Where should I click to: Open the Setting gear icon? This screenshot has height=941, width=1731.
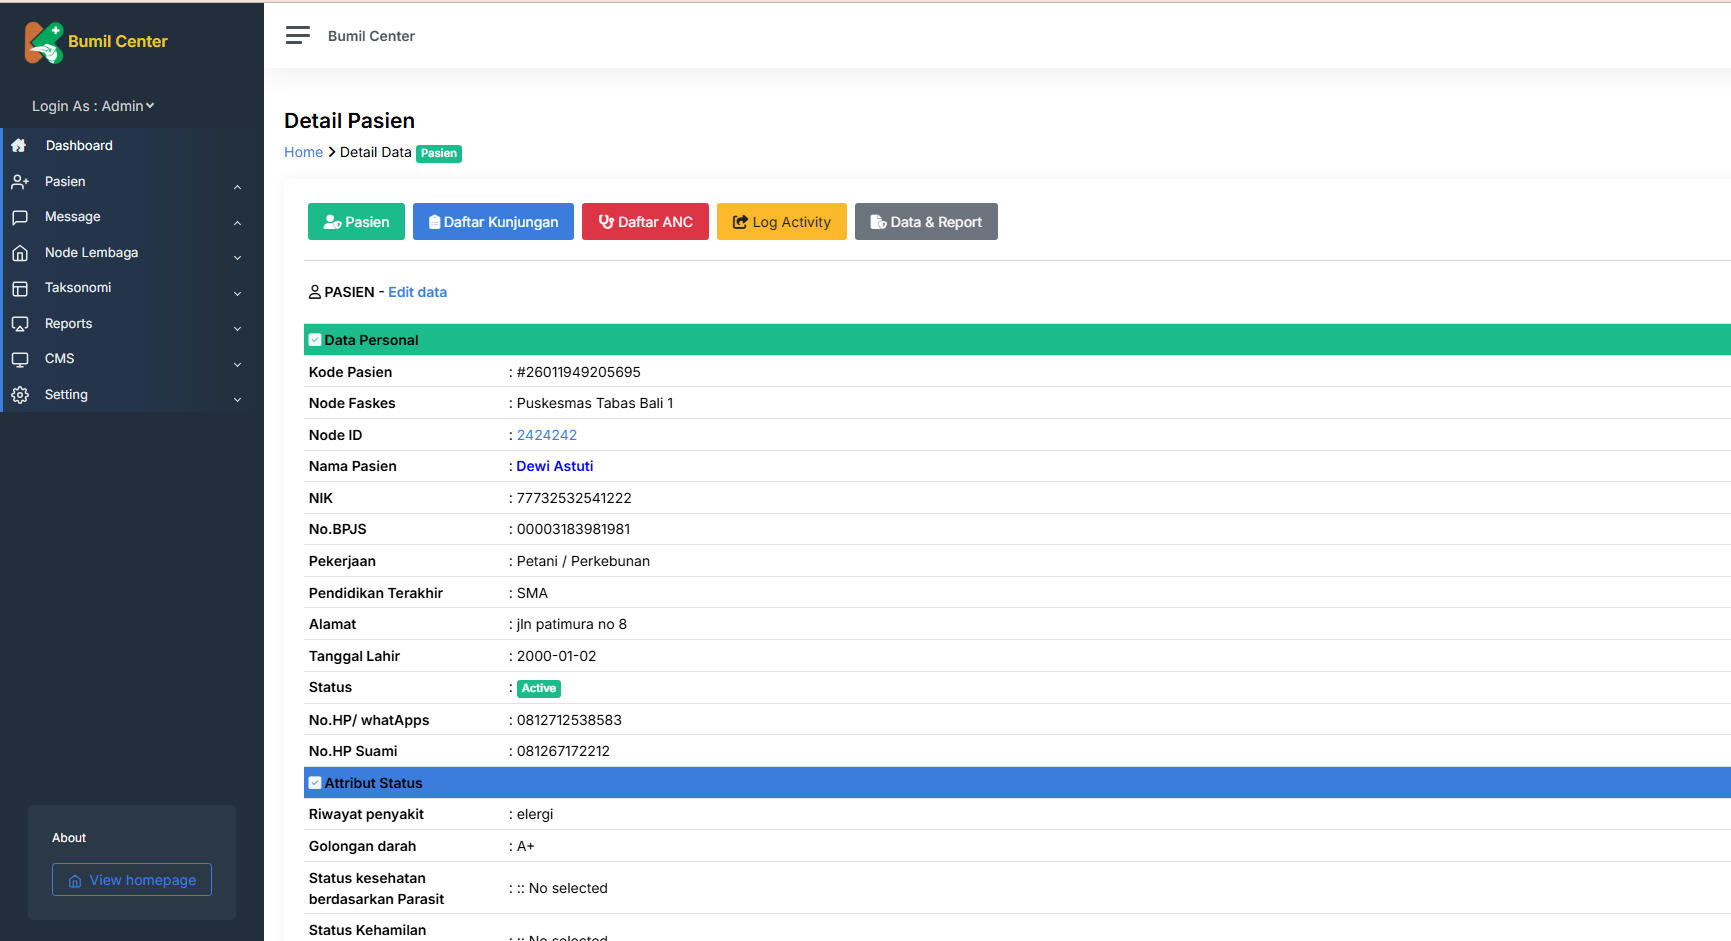19,394
